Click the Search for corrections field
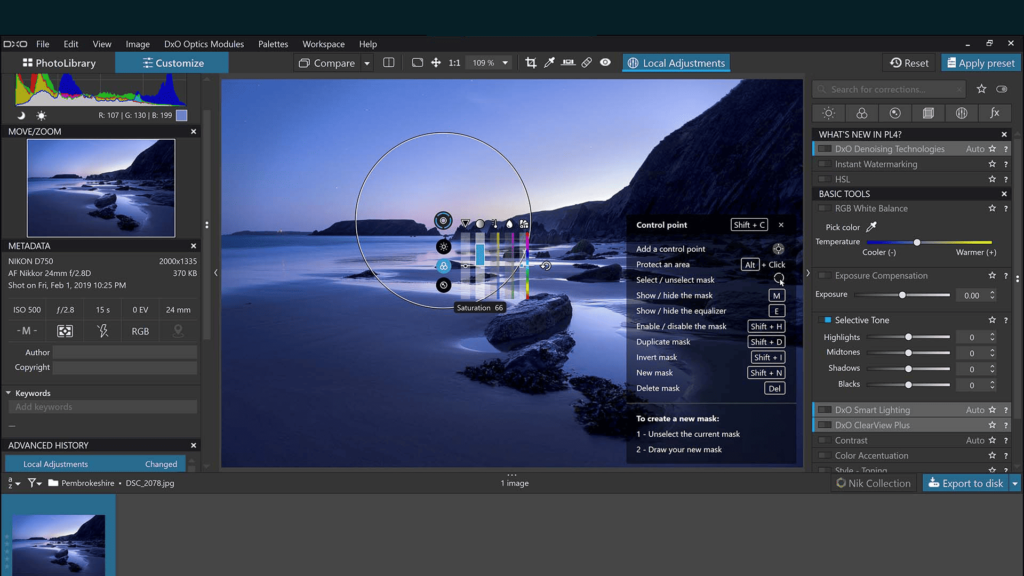 (x=889, y=89)
